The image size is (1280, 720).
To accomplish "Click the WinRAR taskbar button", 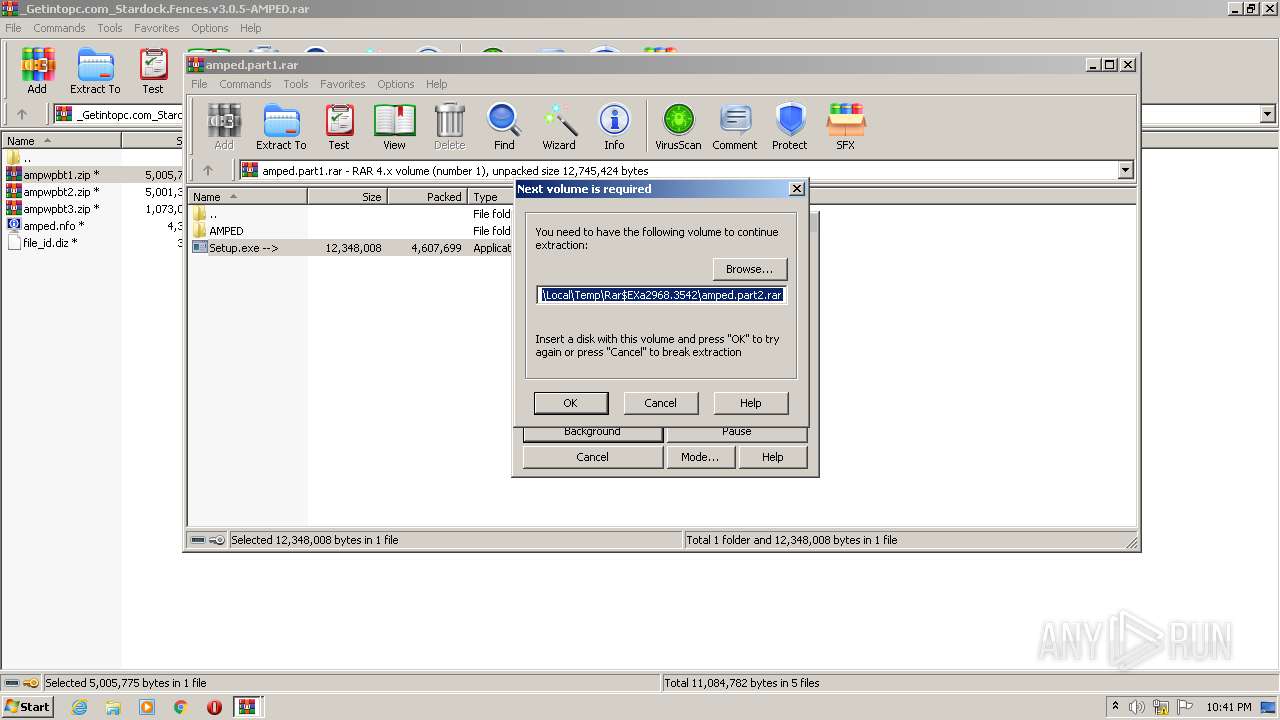I will point(247,707).
